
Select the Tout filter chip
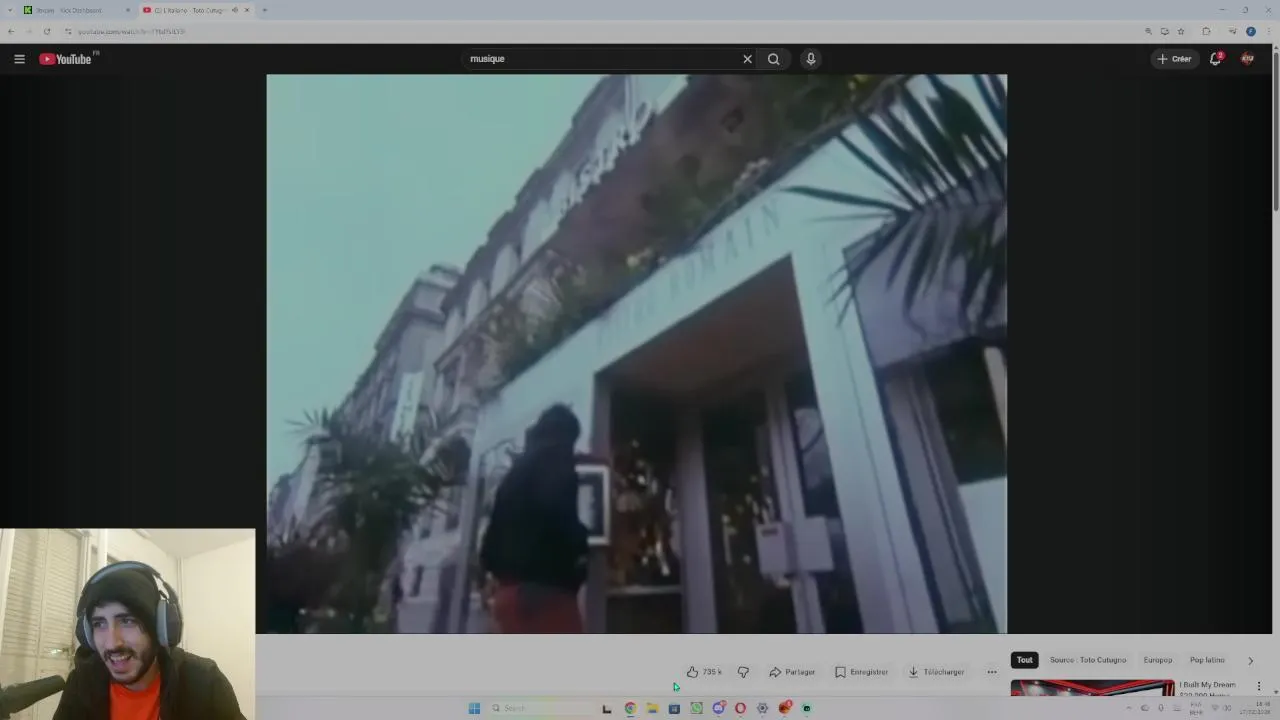click(1024, 660)
